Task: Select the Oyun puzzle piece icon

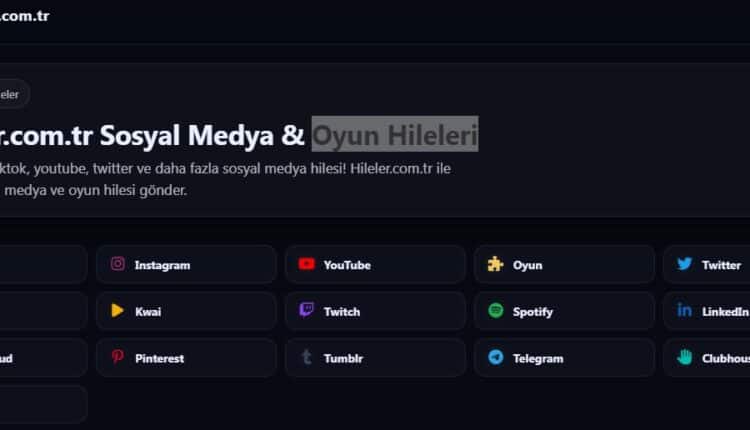Action: (x=495, y=265)
